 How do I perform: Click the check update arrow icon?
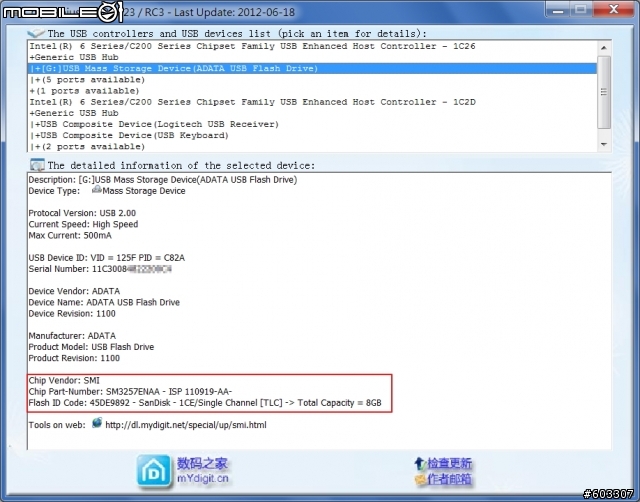click(x=420, y=464)
